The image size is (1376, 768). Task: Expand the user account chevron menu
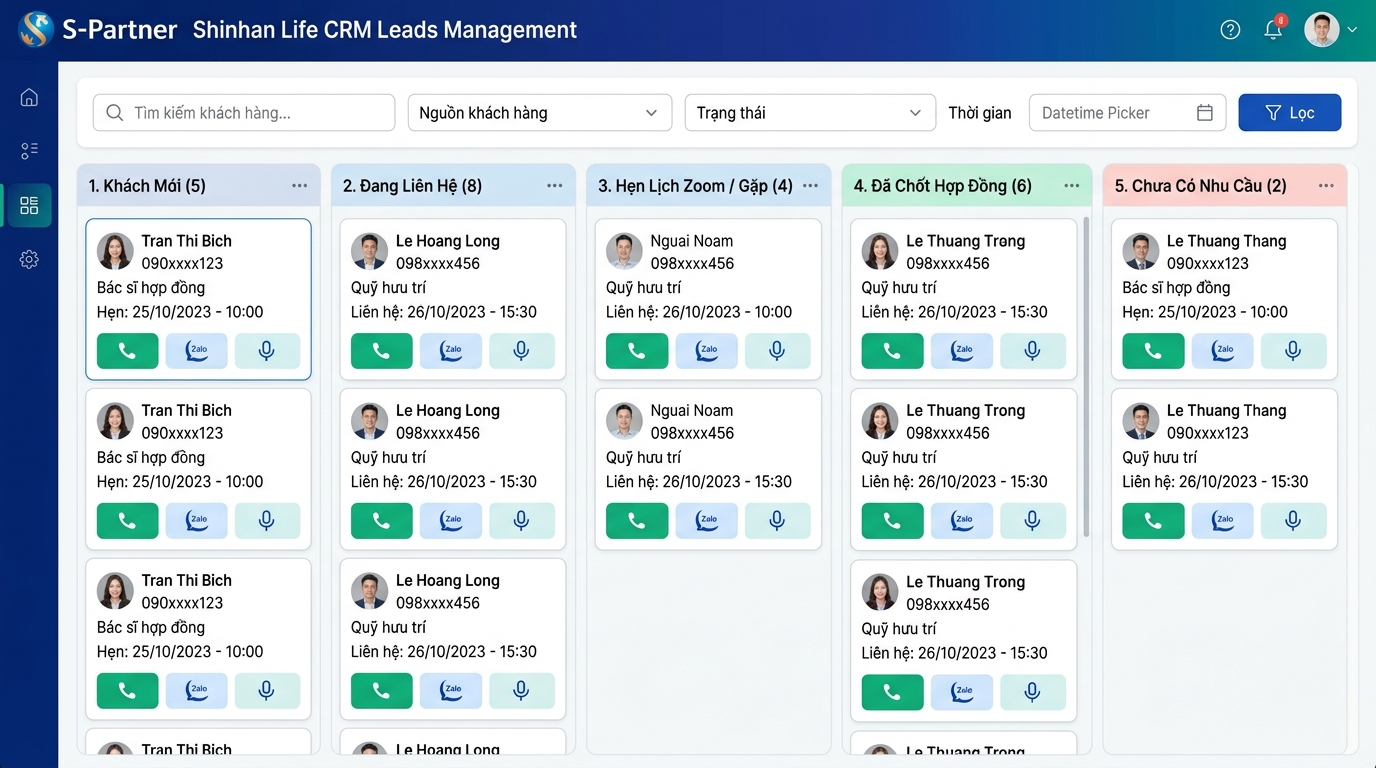tap(1353, 30)
